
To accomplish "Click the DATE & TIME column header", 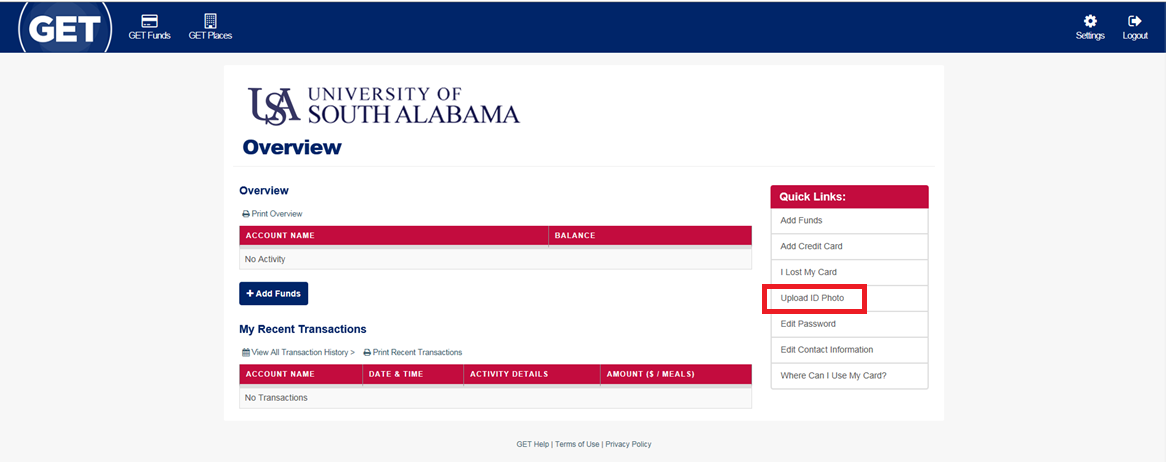I will tap(413, 374).
